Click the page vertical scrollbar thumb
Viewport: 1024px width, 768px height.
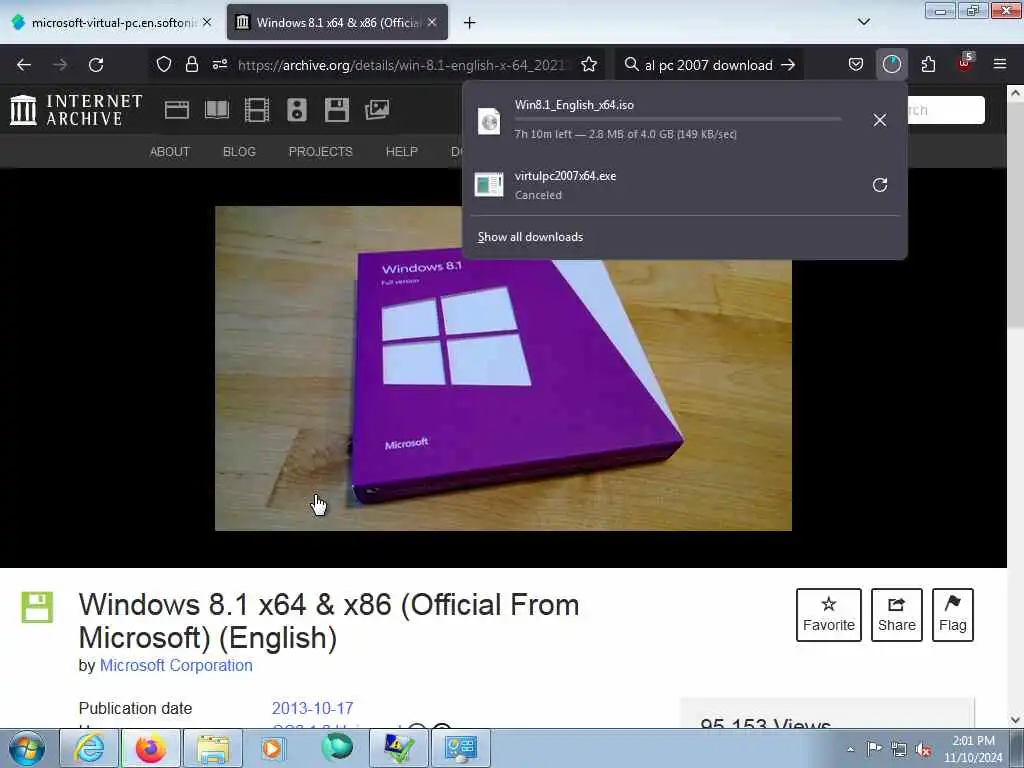point(1015,216)
